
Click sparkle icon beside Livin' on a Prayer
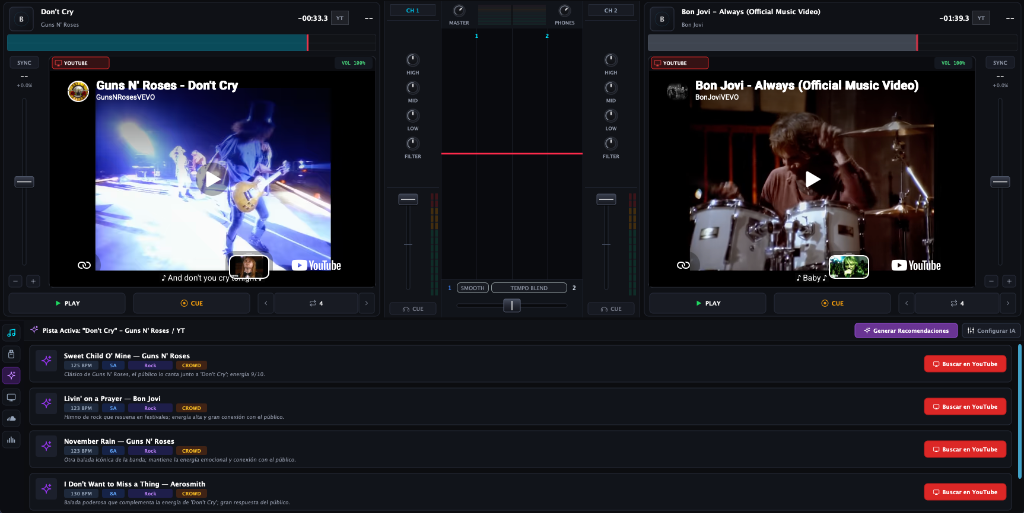46,403
